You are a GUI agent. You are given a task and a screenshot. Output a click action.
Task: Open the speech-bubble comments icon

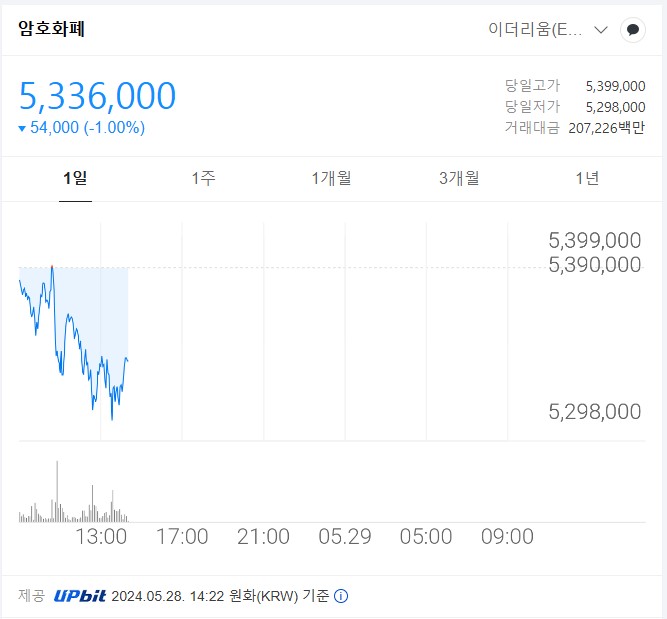pyautogui.click(x=632, y=30)
